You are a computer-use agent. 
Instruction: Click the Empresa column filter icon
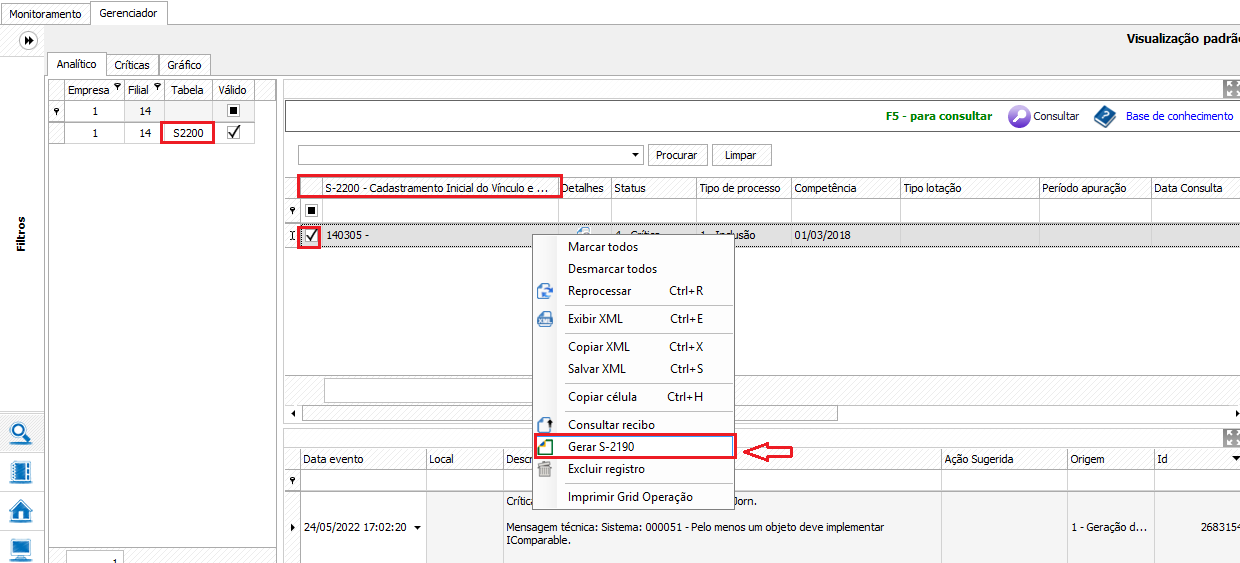coord(118,87)
